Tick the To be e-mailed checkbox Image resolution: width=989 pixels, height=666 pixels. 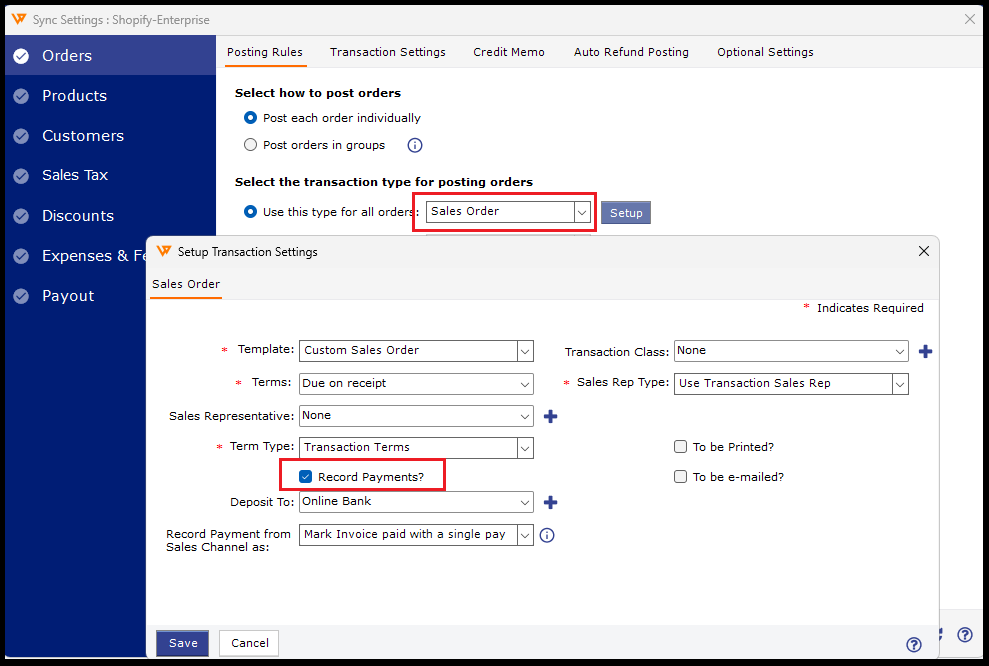681,477
